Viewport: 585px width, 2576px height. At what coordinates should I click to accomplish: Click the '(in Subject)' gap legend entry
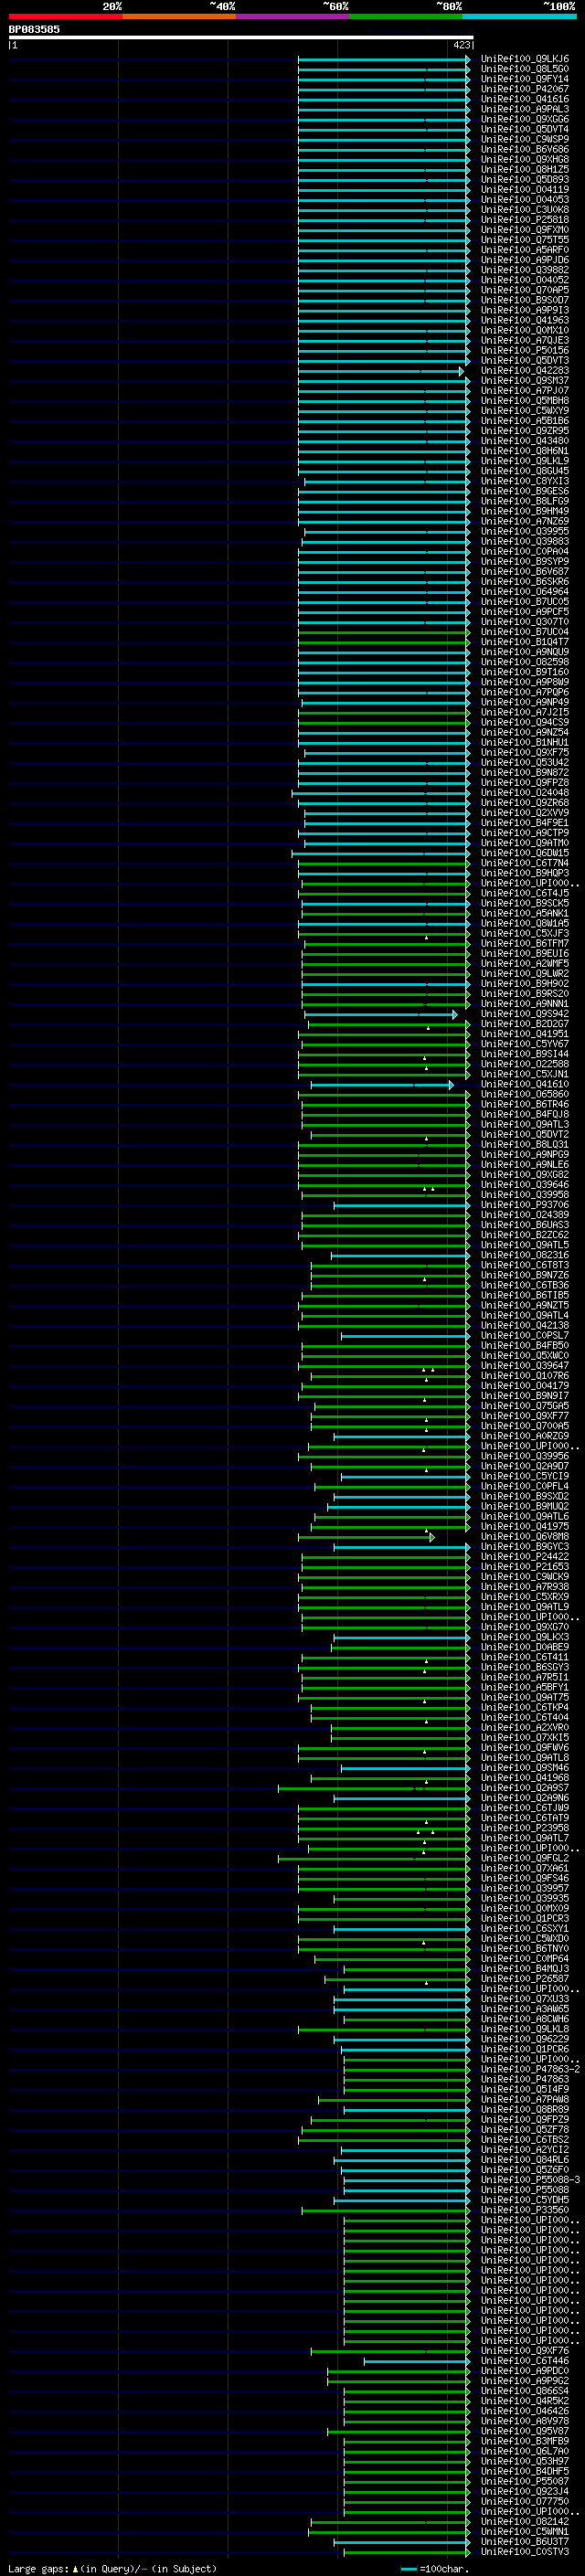click(184, 2568)
